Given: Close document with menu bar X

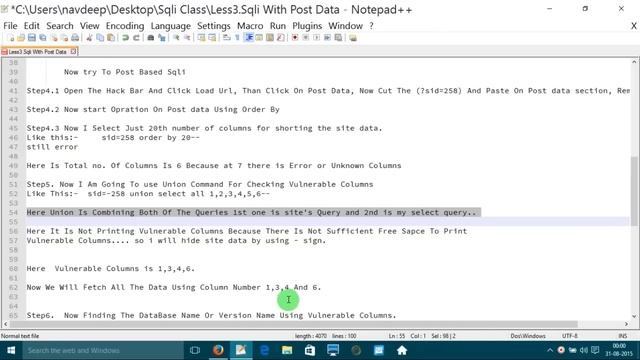Looking at the screenshot, I should pyautogui.click(x=634, y=26).
